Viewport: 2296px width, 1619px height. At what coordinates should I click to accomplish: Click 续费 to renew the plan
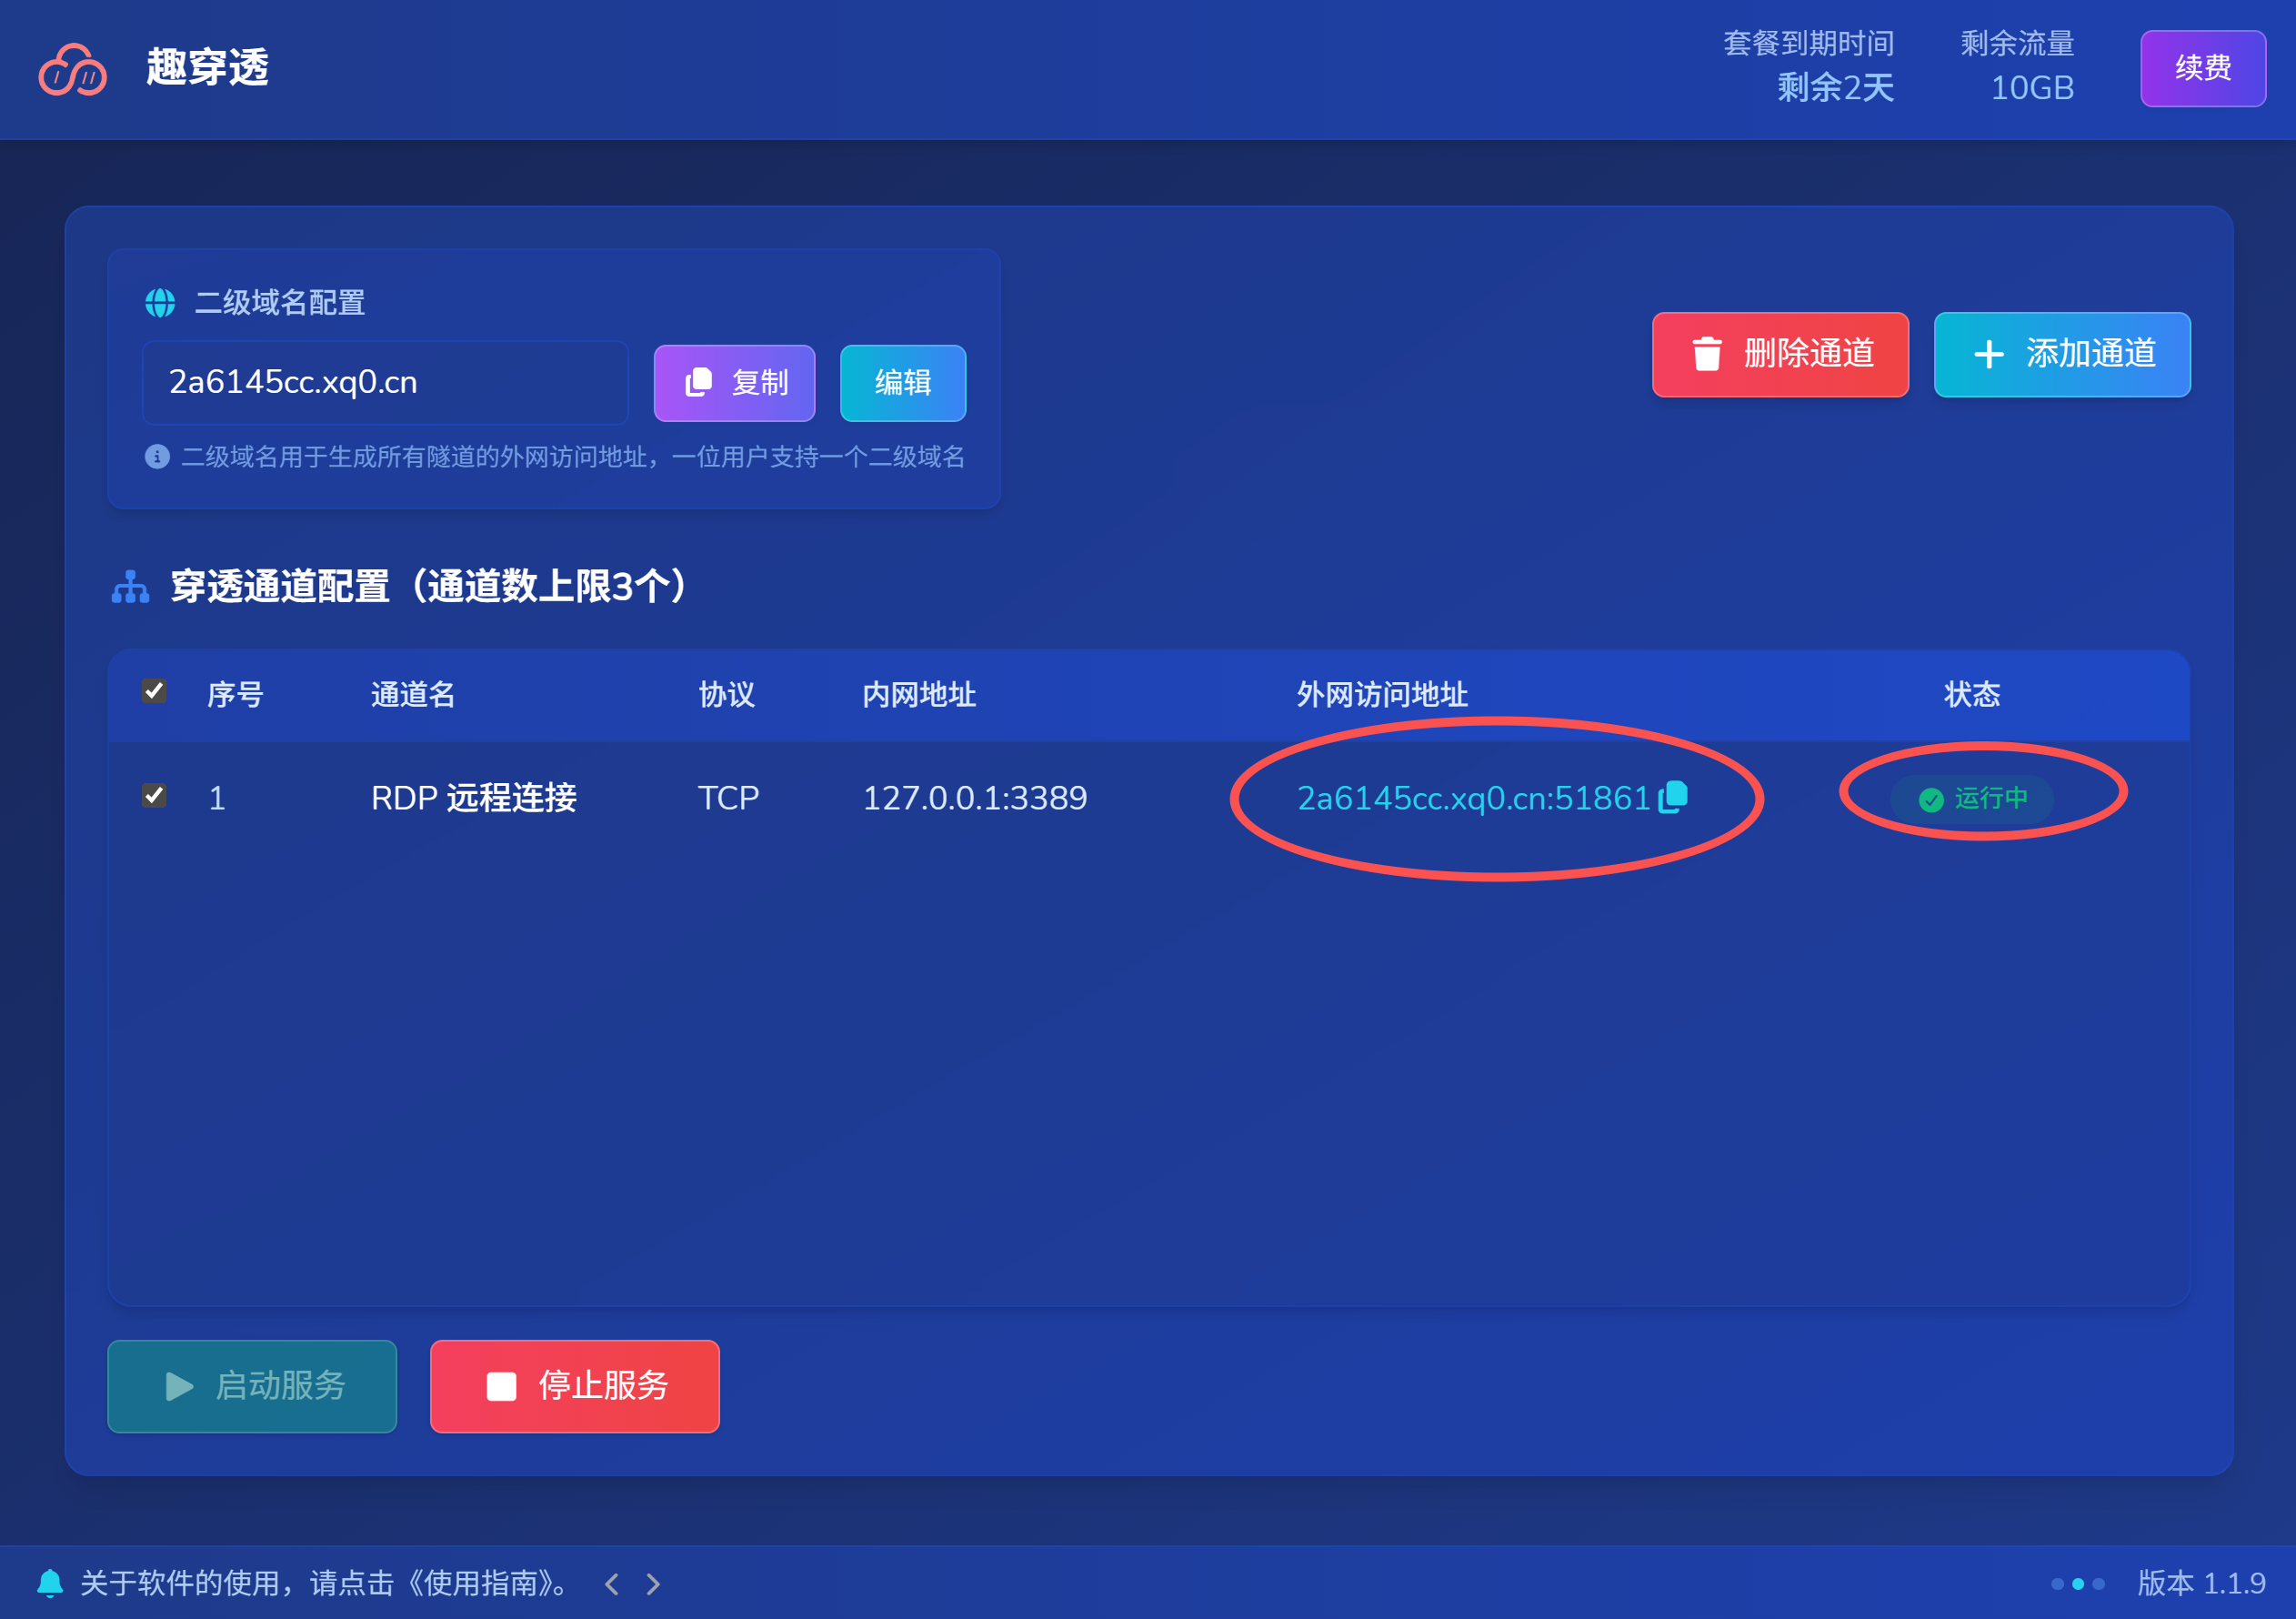[2202, 68]
